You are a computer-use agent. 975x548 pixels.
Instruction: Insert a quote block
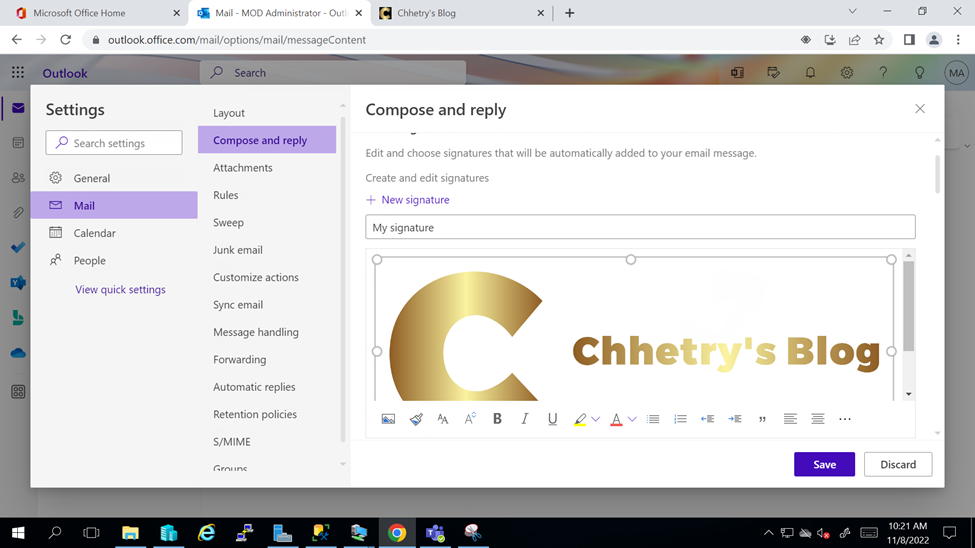(x=762, y=419)
